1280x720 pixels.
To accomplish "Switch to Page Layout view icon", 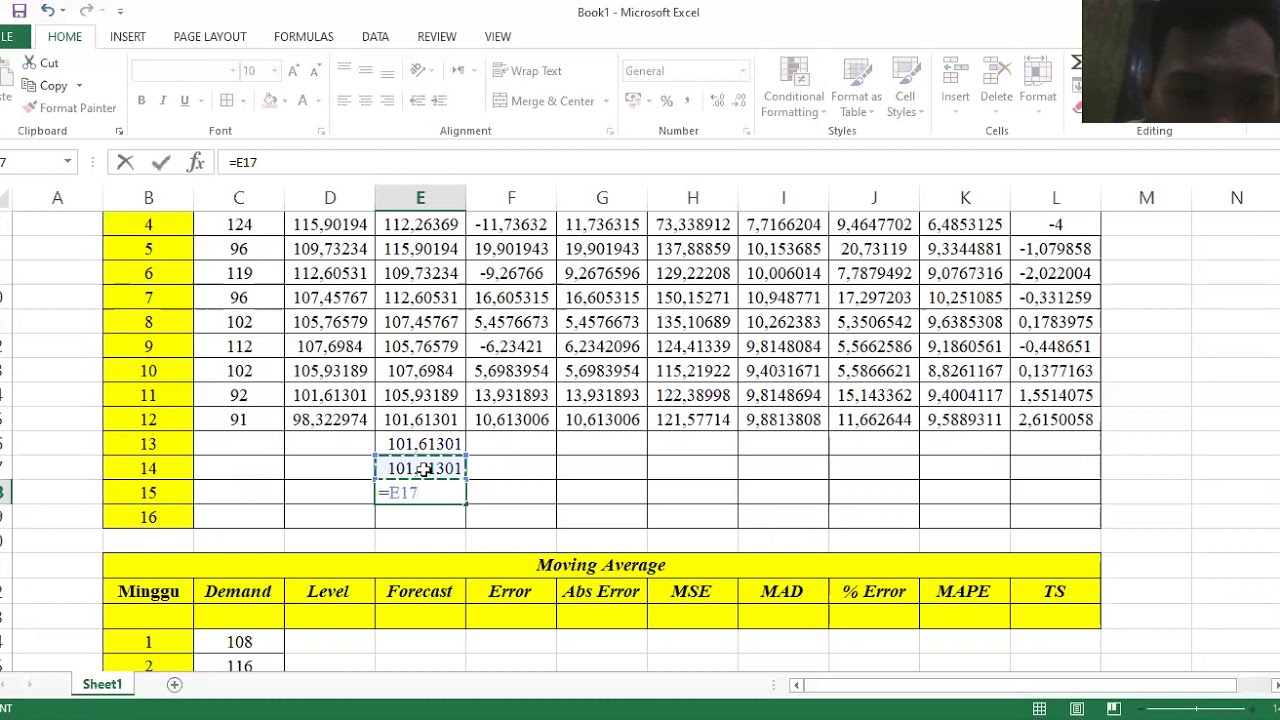I will (1077, 709).
